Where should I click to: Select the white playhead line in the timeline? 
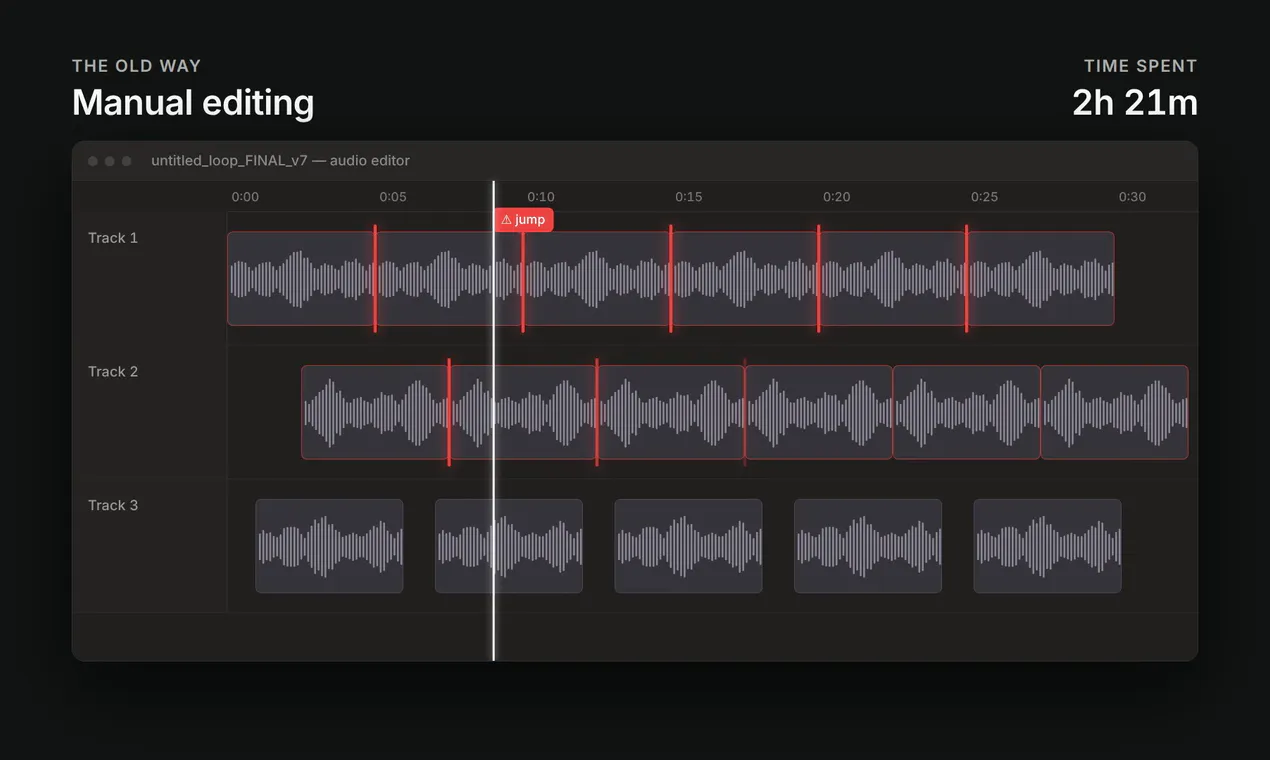click(x=494, y=420)
